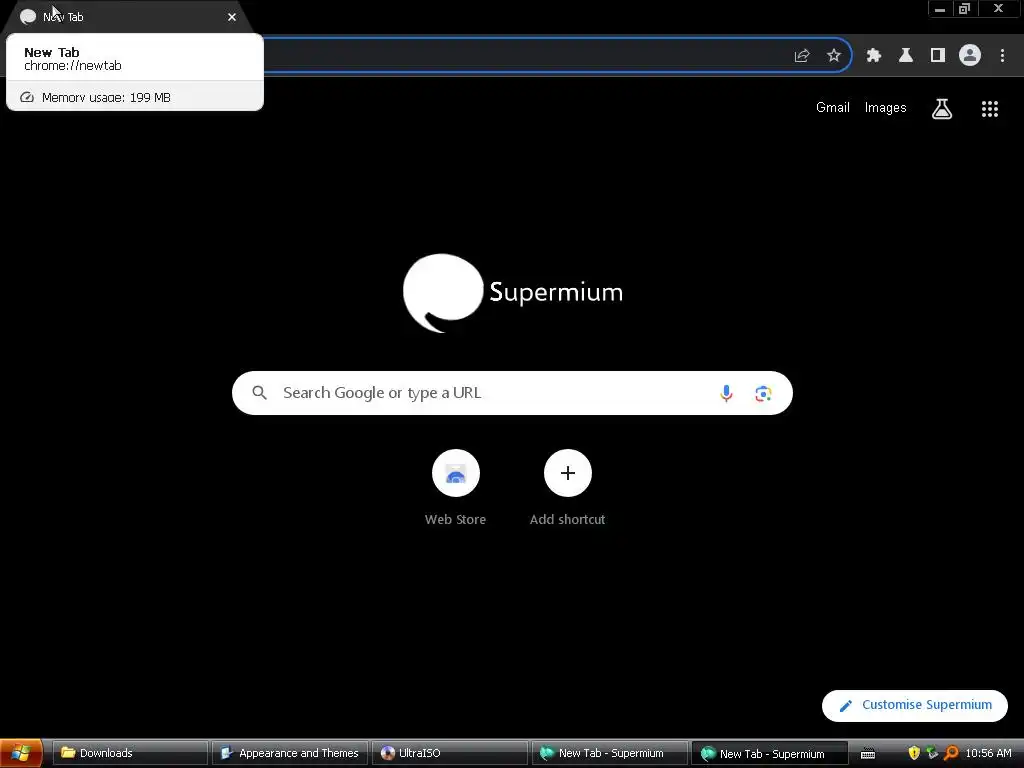Click the security shield tray icon
The image size is (1024, 768).
click(x=914, y=753)
